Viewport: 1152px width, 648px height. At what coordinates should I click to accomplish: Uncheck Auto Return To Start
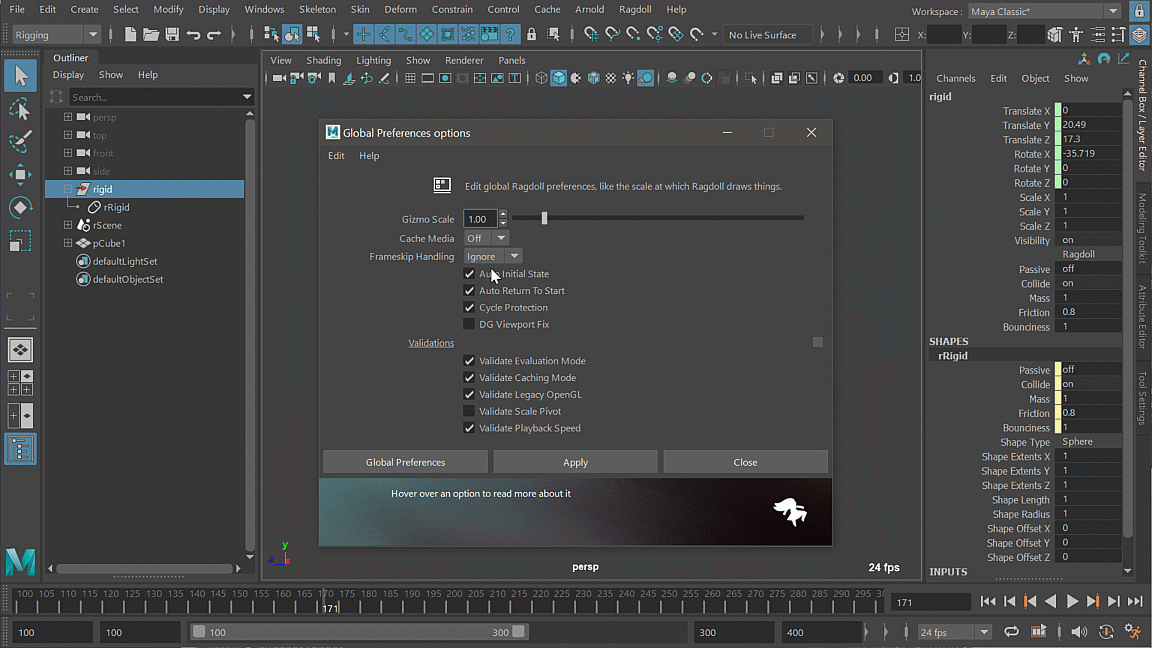pyautogui.click(x=469, y=290)
